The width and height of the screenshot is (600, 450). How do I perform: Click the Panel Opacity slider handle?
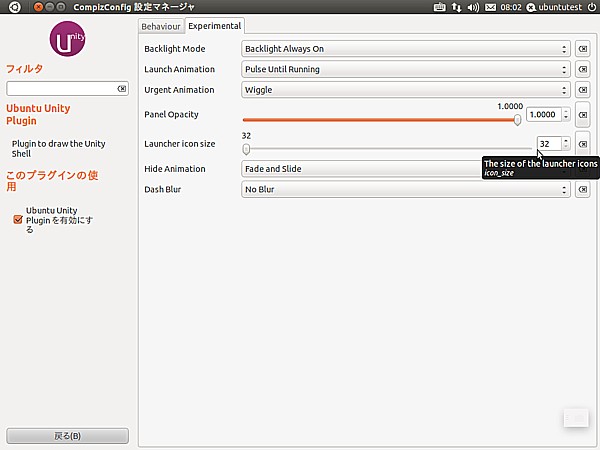click(517, 120)
